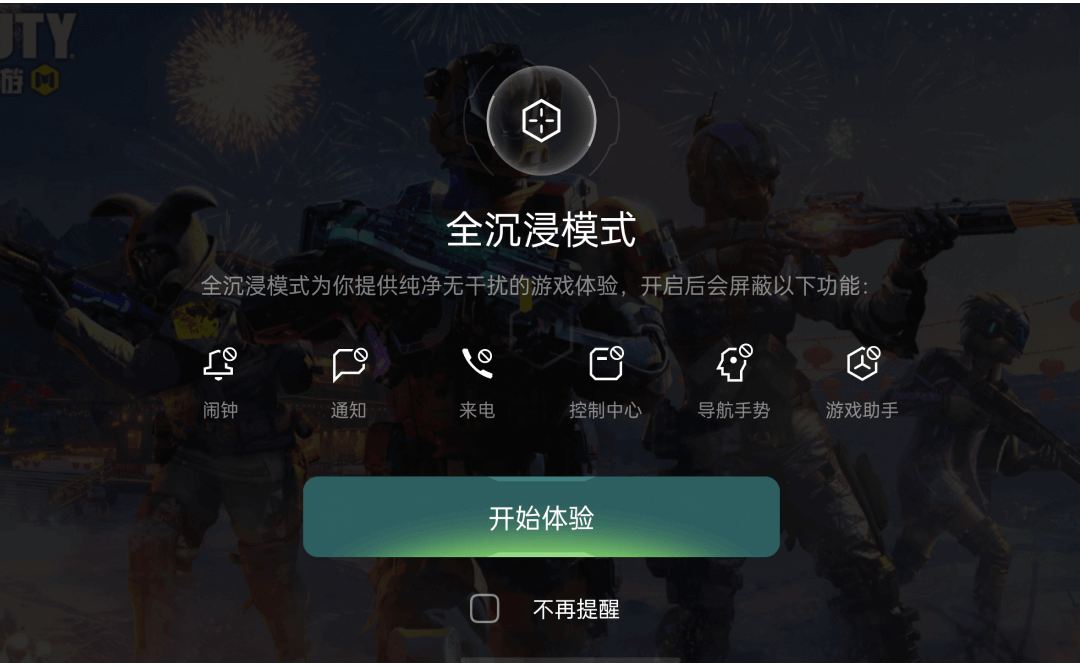Tap the blocked incoming call phone icon
Viewport: 1080px width, 666px height.
[x=477, y=363]
